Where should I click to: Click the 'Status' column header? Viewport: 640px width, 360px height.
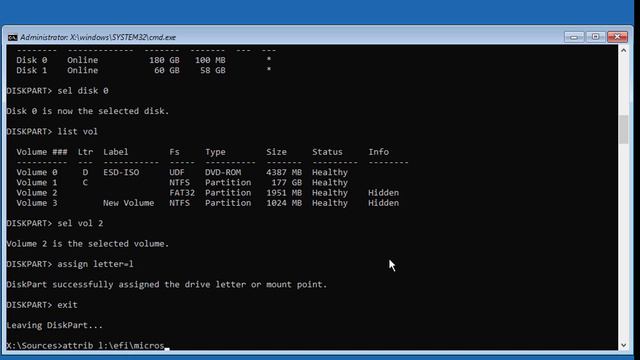pyautogui.click(x=327, y=152)
